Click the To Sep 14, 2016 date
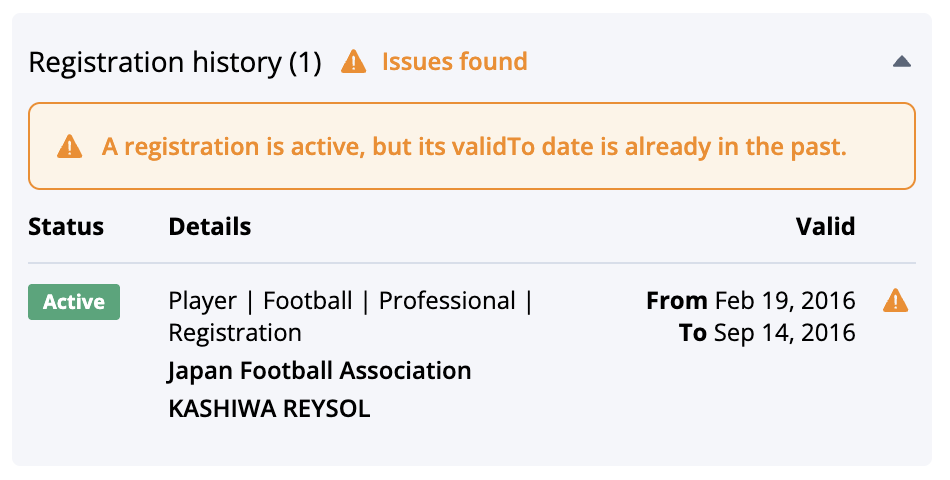This screenshot has height=480, width=950. pyautogui.click(x=767, y=333)
